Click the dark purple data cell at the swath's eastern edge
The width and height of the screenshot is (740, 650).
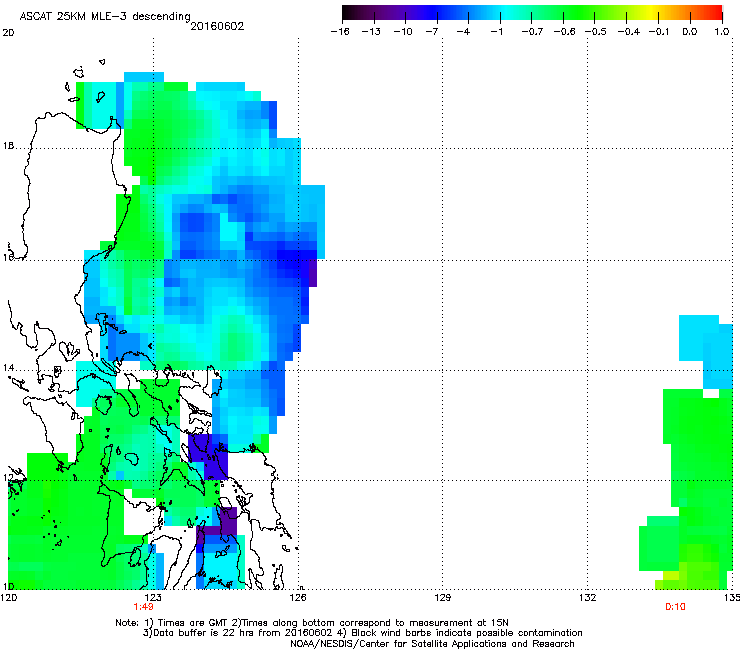coord(312,273)
